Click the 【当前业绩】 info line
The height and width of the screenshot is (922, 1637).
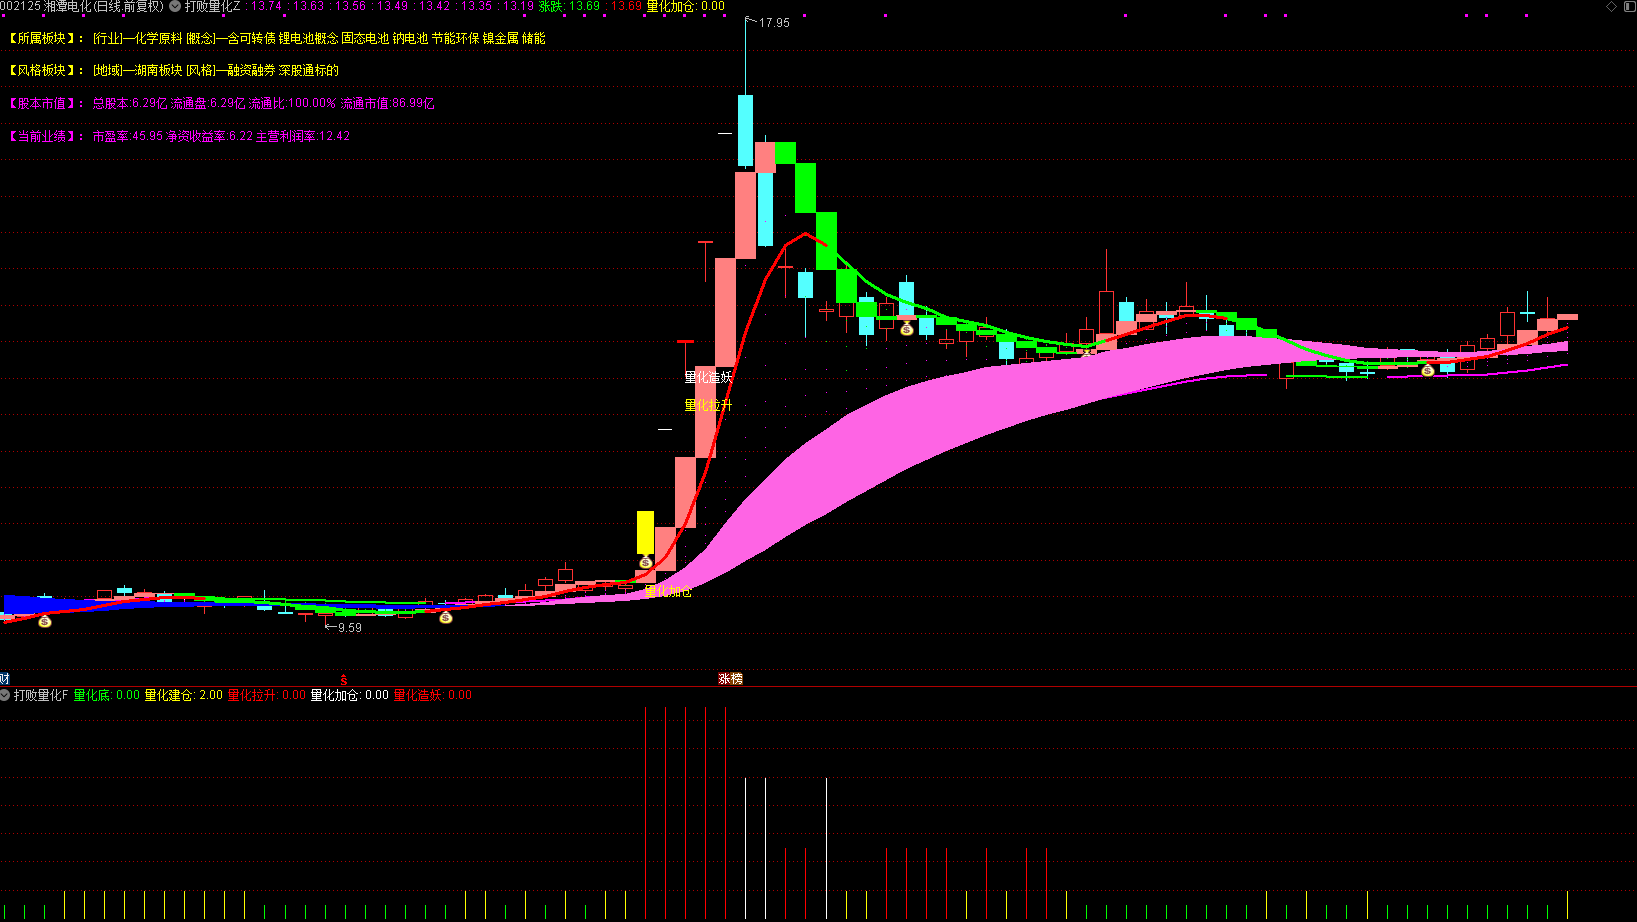[x=178, y=136]
